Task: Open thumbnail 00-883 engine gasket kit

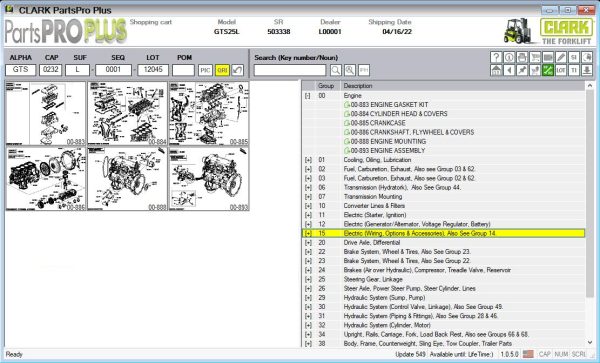Action: (46, 113)
